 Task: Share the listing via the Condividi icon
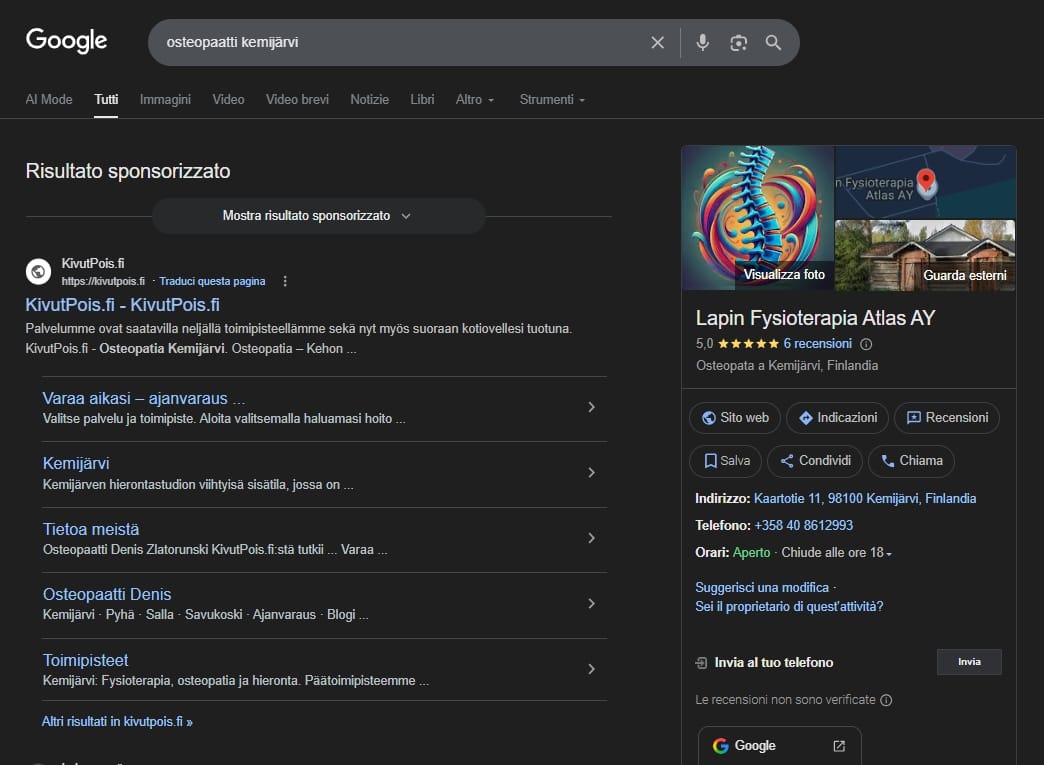(814, 461)
